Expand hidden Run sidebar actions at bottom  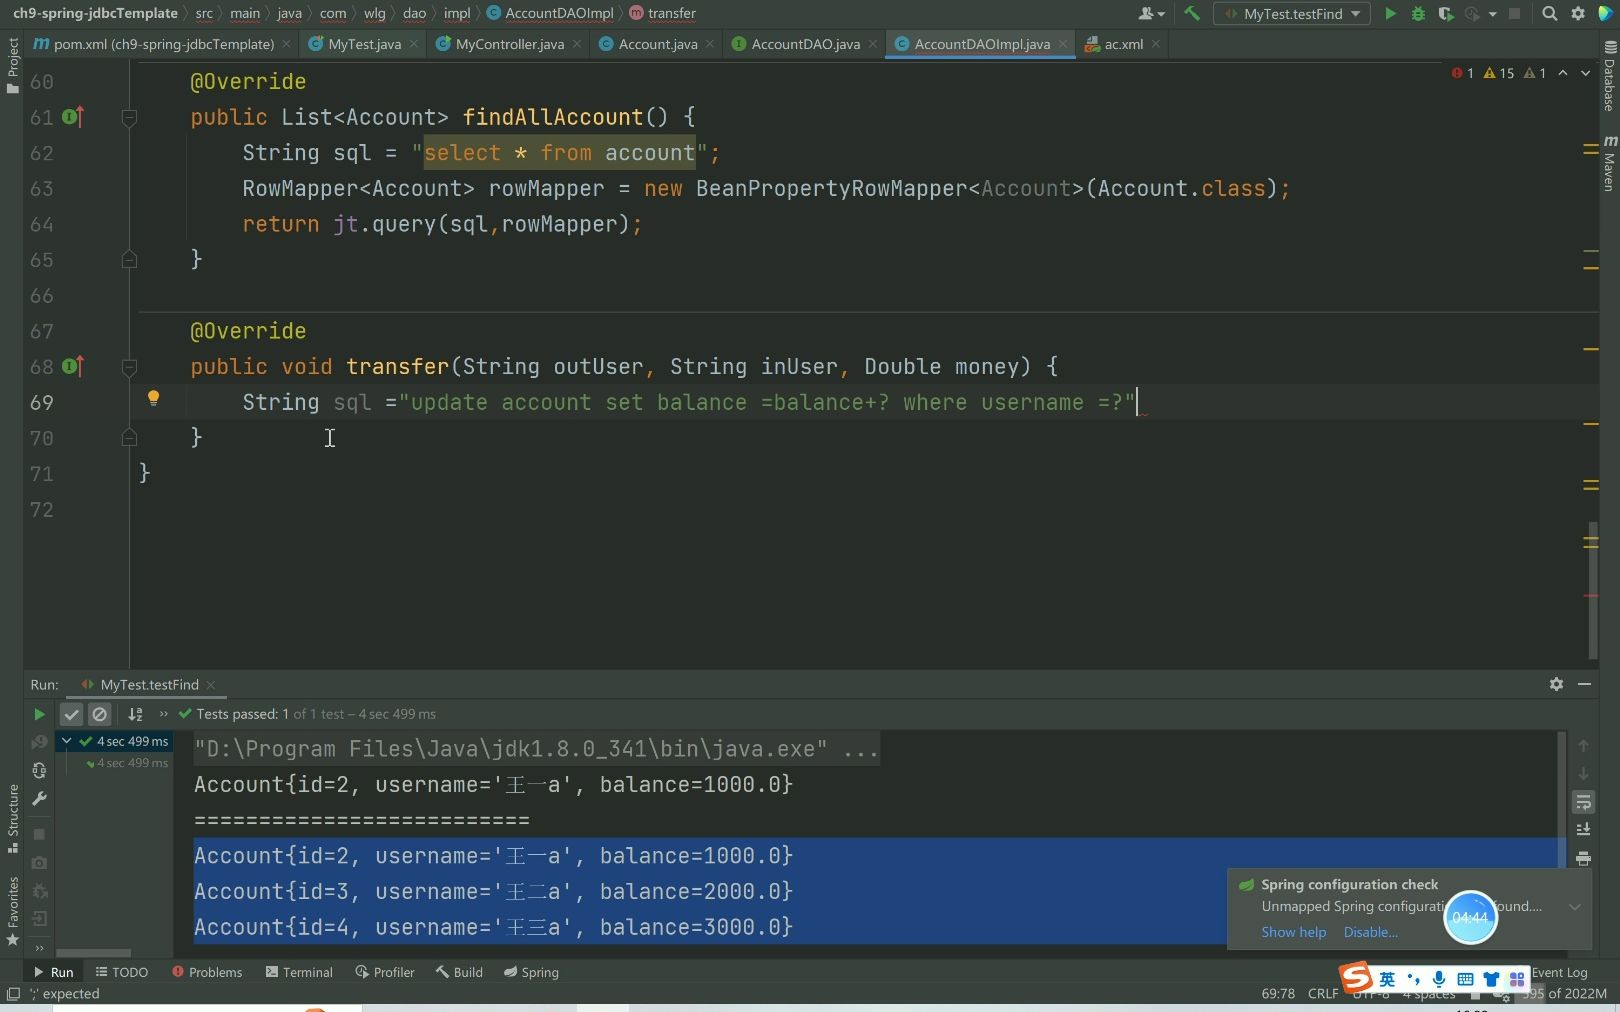(x=39, y=948)
